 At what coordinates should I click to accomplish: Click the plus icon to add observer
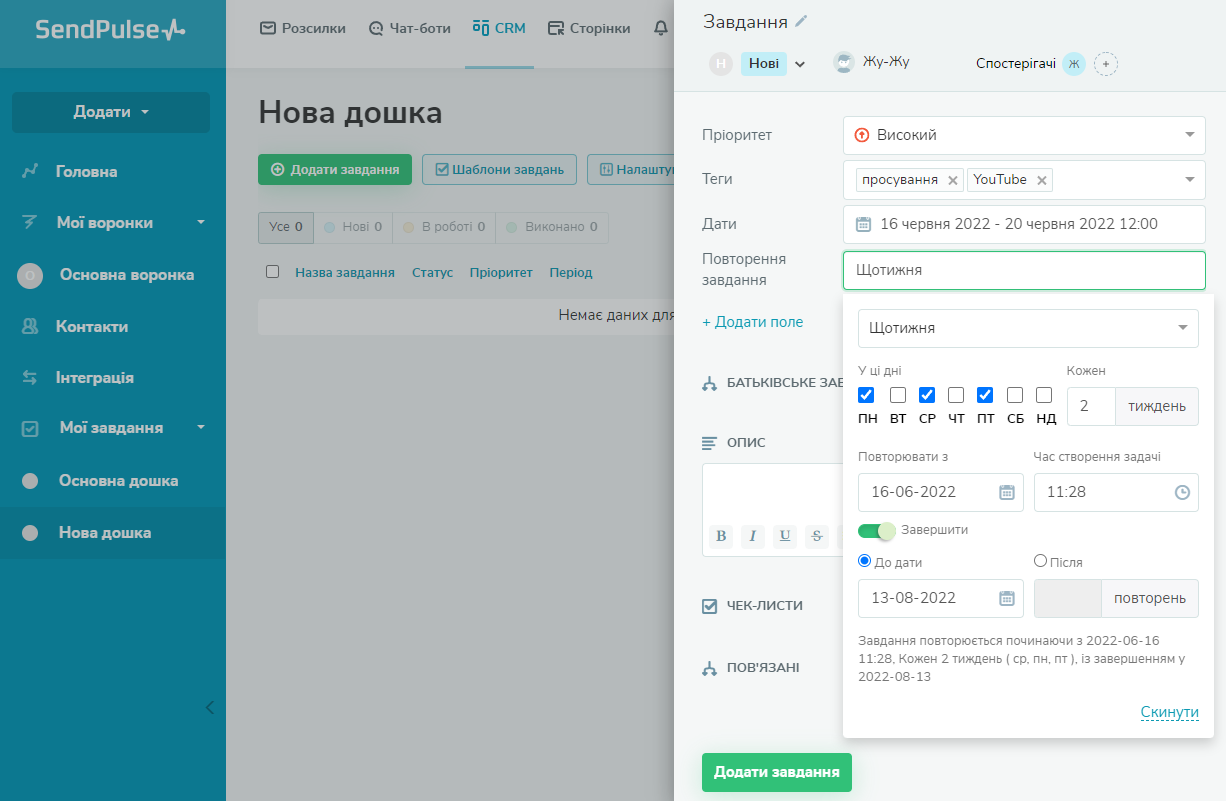pyautogui.click(x=1105, y=64)
